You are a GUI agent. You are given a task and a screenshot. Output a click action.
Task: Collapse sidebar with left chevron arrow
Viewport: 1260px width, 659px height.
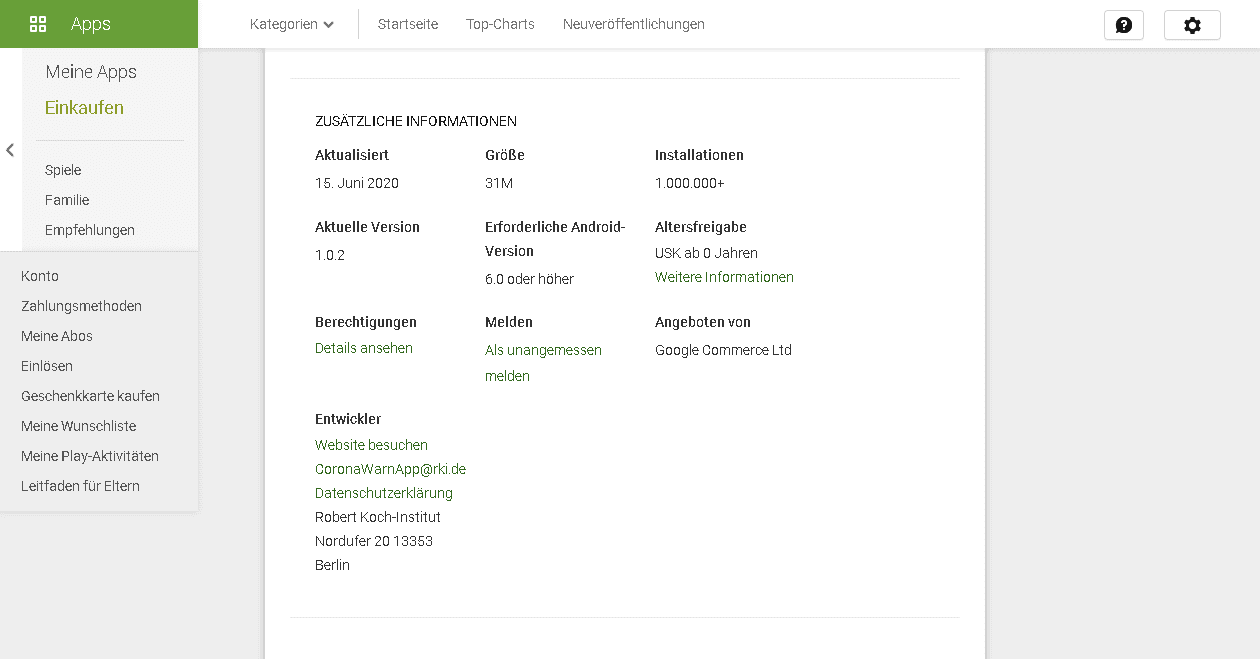[10, 150]
